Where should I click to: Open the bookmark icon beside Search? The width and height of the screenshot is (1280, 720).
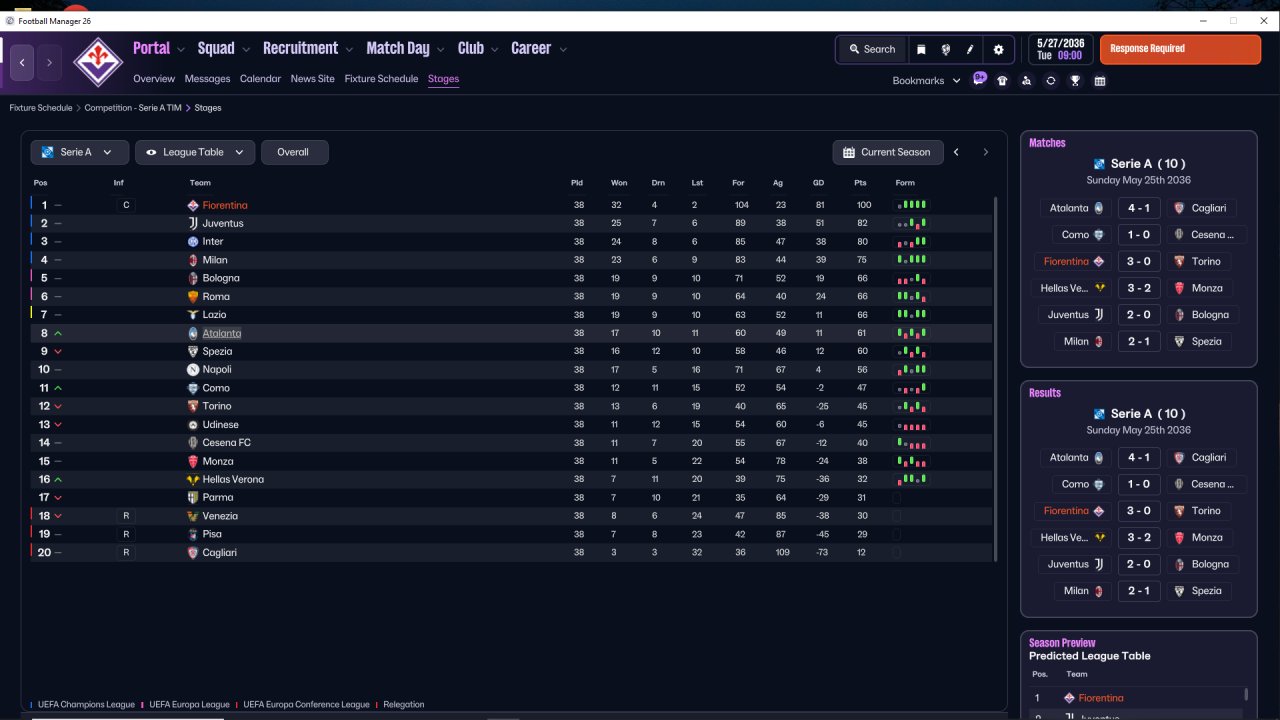[x=921, y=49]
